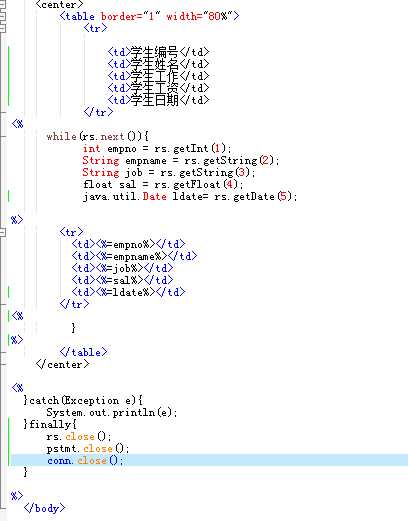408x521 pixels.
Task: Click the <%=empname%> cell line
Action: pyautogui.click(x=134, y=256)
